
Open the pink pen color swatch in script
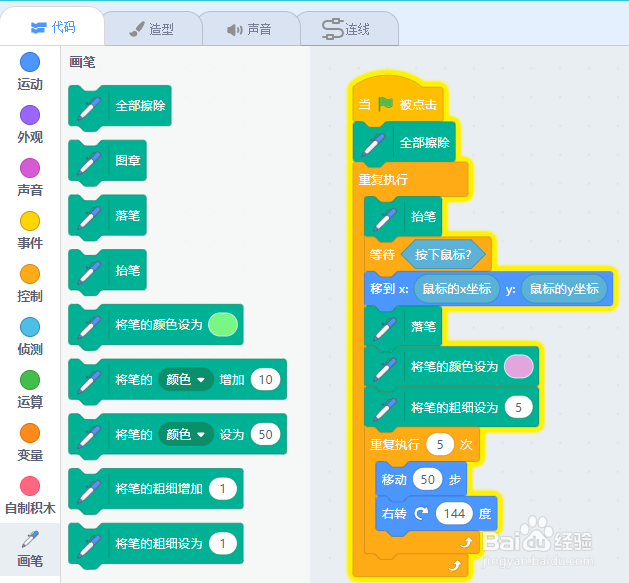click(x=519, y=366)
